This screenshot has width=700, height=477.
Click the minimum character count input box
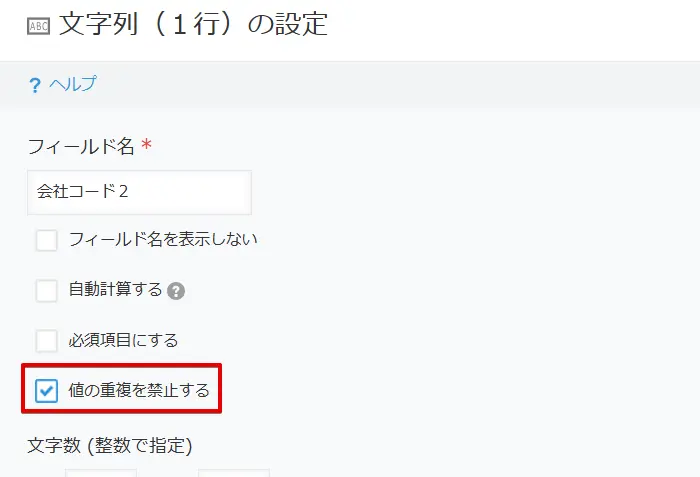point(101,473)
